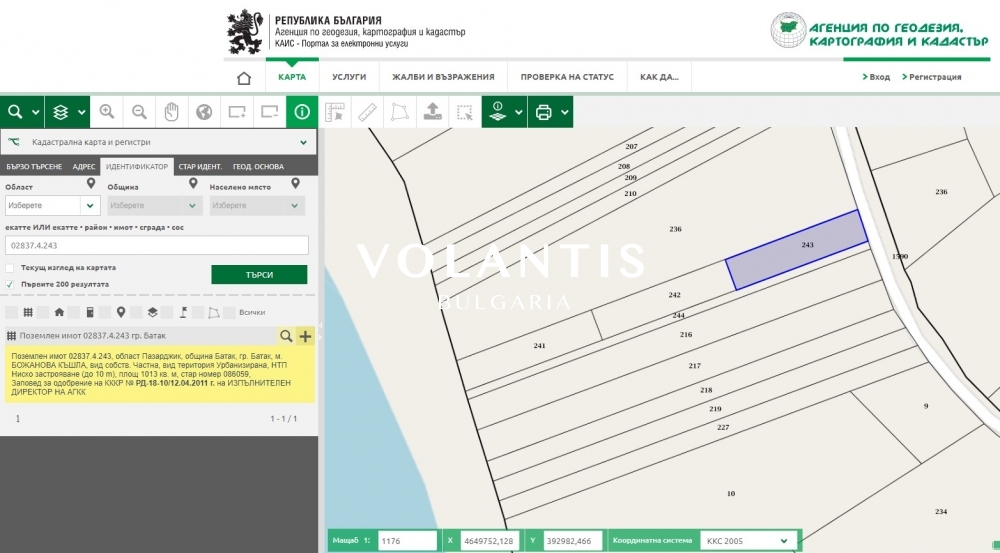This screenshot has height=553, width=1000.
Task: Open the 'УСЛУГИ' menu item
Action: tap(349, 77)
